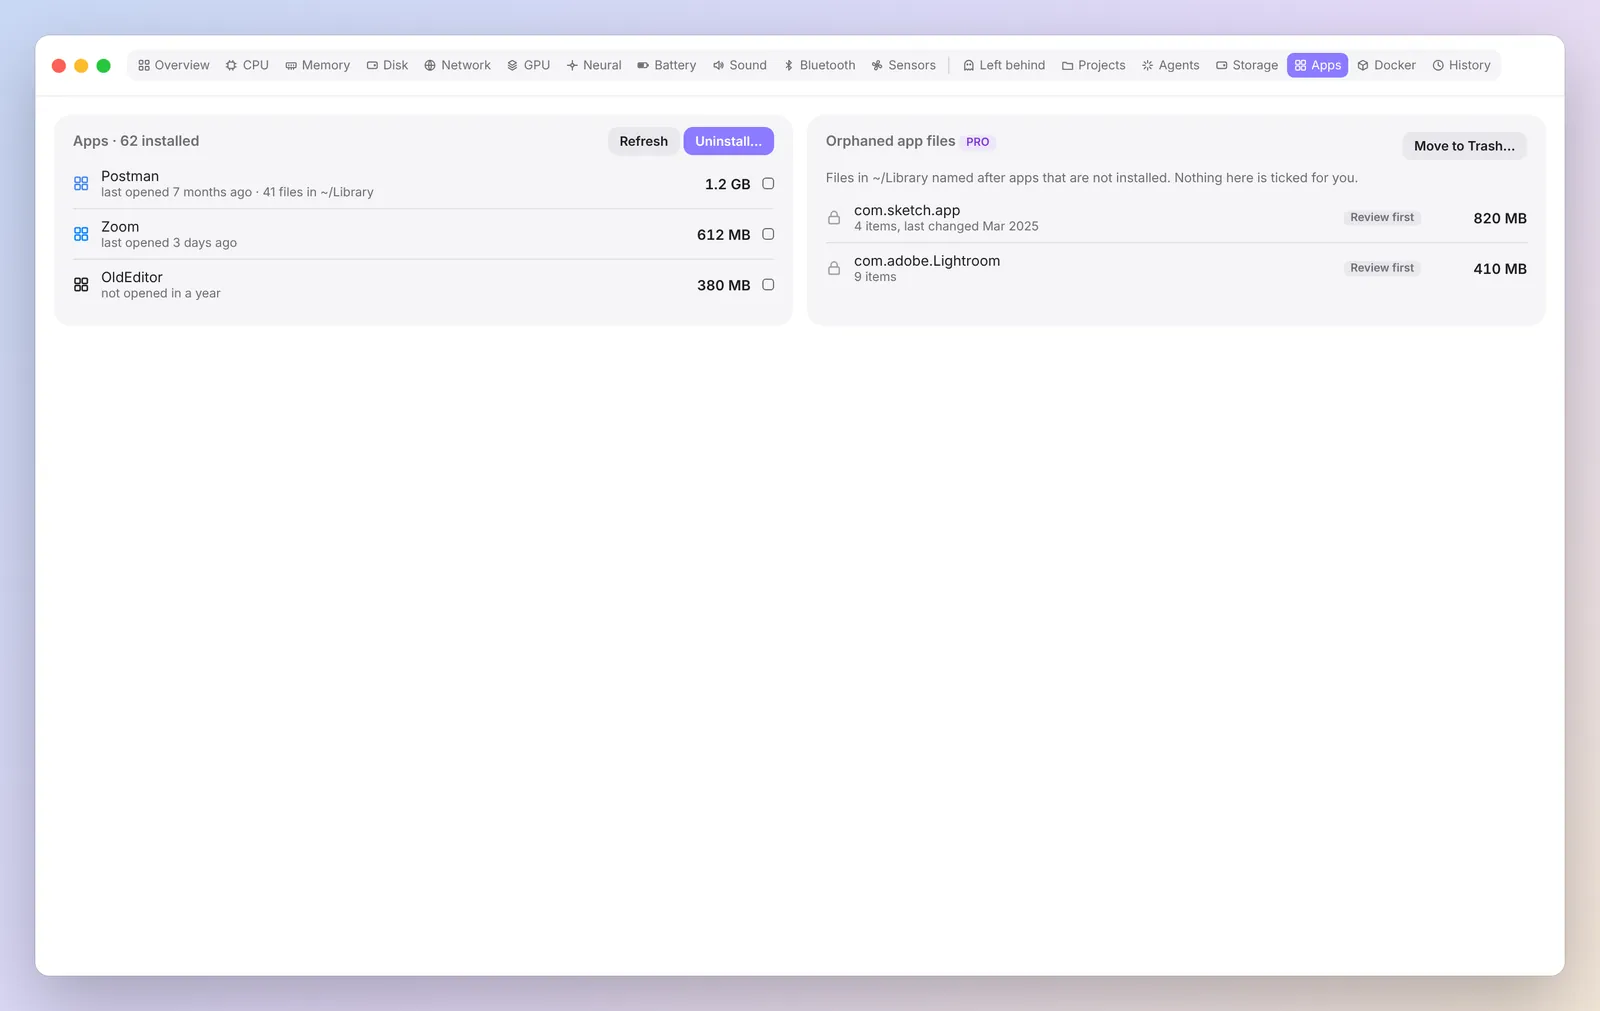Switch to the CPU tab
The height and width of the screenshot is (1011, 1600).
[x=247, y=65]
